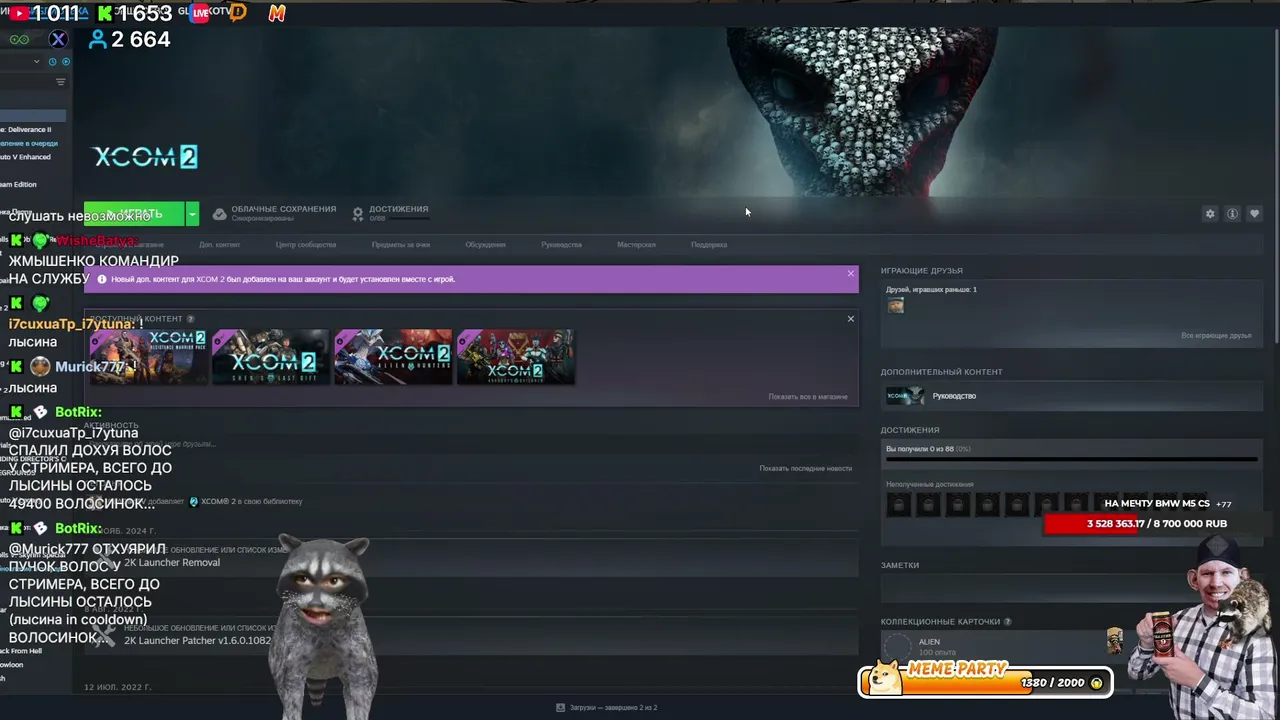
Task: Click the achievements gear icon beside Достижения
Action: coord(358,214)
